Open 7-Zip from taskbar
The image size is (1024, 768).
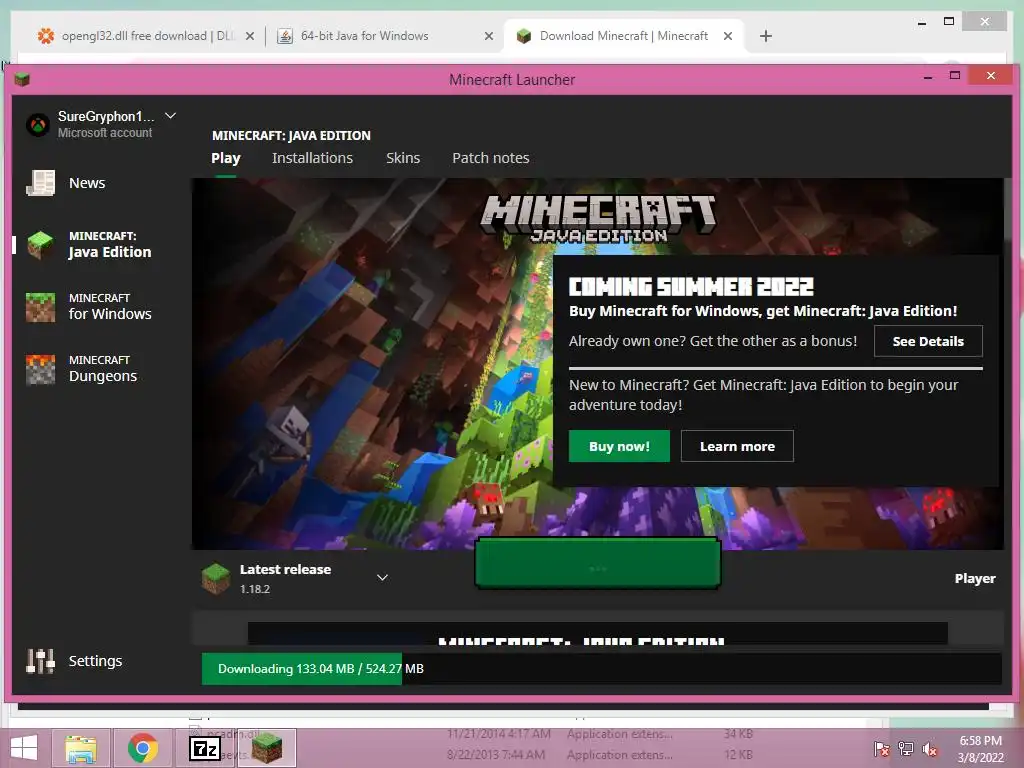(x=204, y=748)
